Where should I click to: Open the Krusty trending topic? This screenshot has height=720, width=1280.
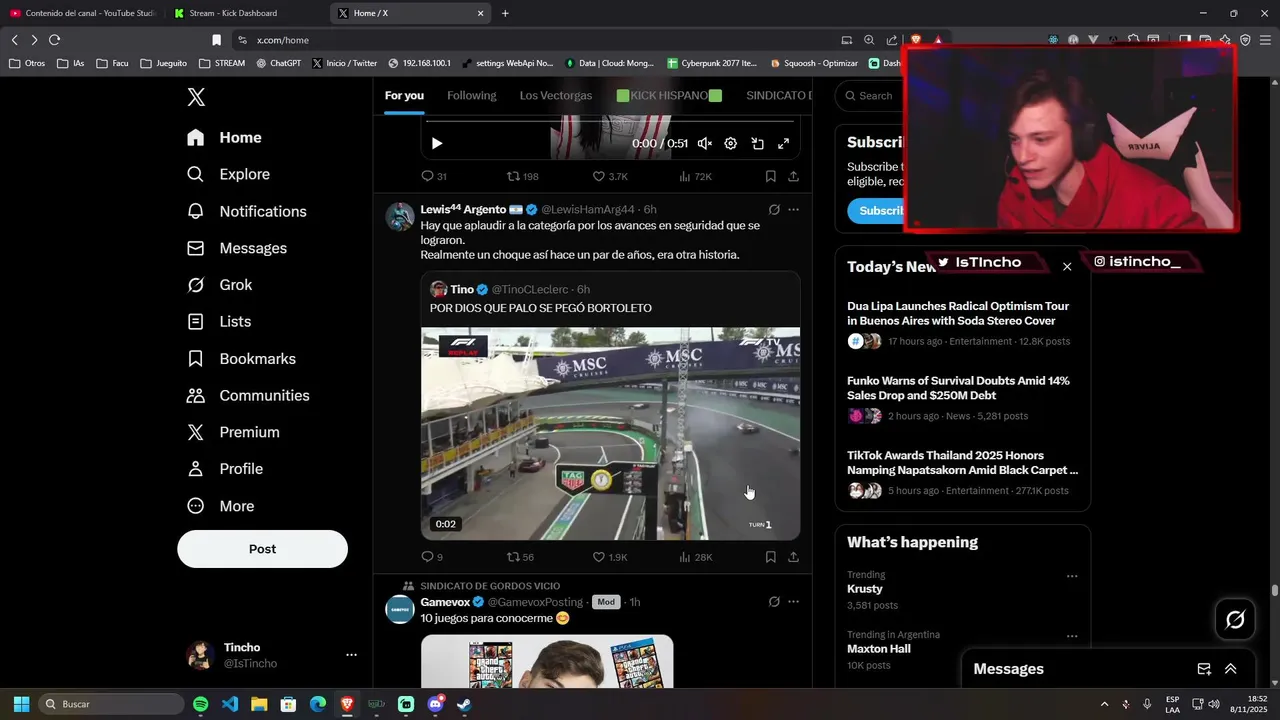click(x=864, y=589)
